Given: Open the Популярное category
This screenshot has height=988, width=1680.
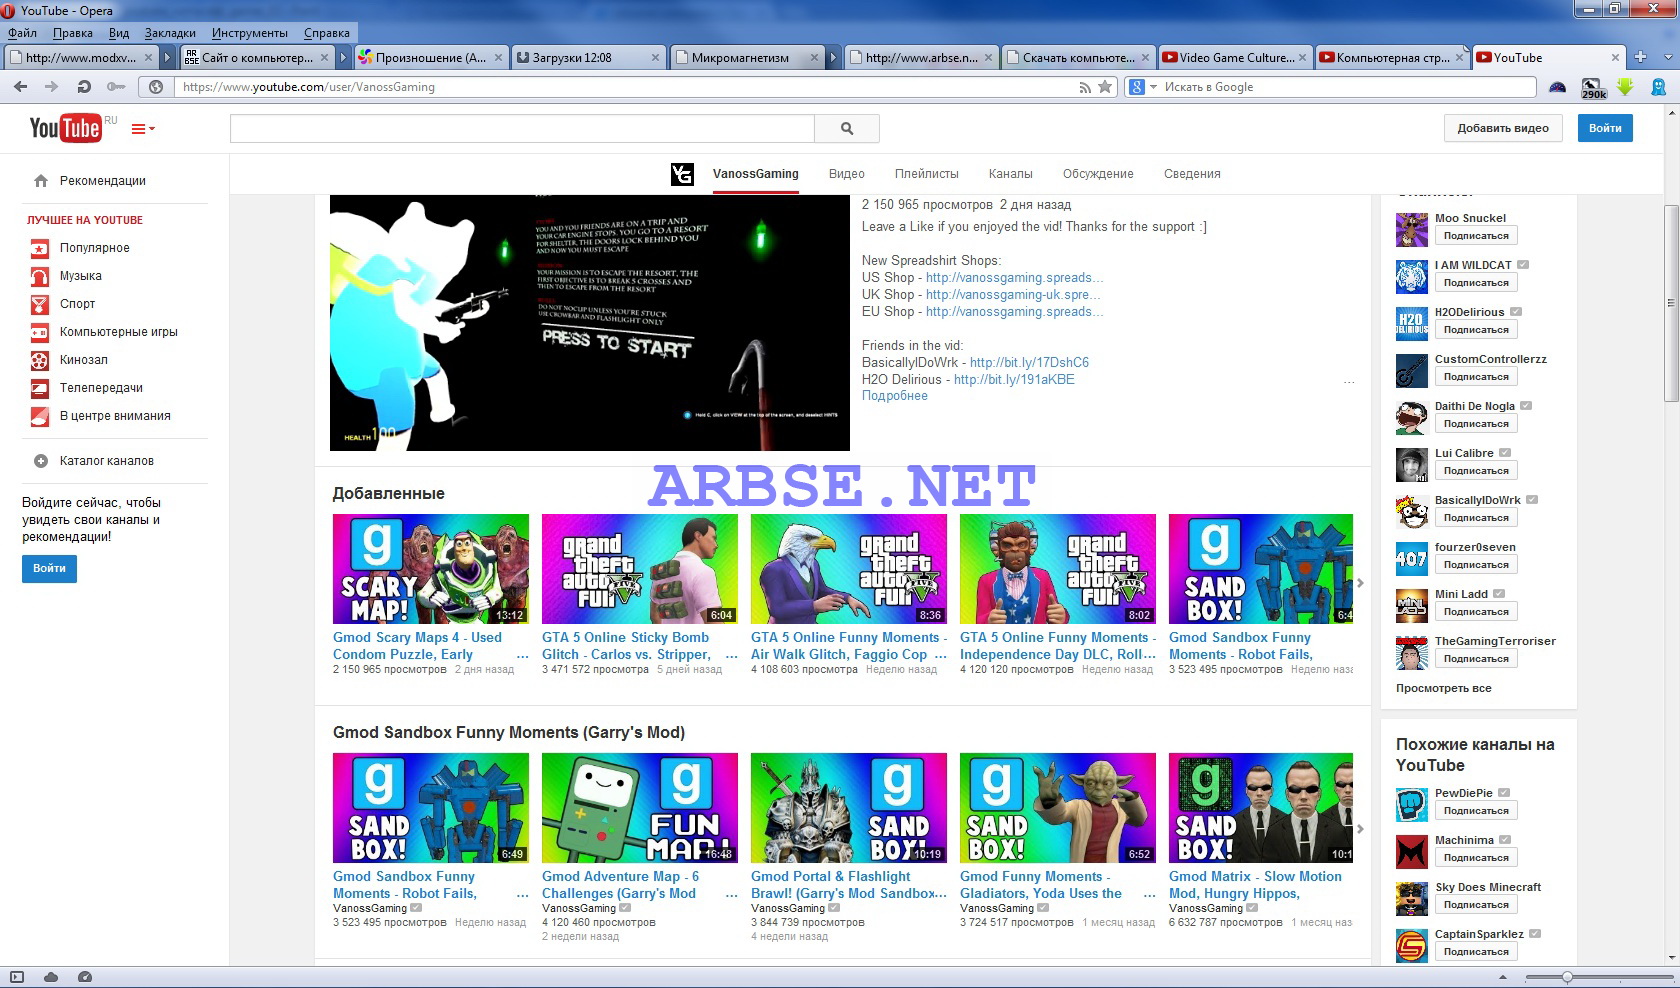Looking at the screenshot, I should tap(94, 248).
